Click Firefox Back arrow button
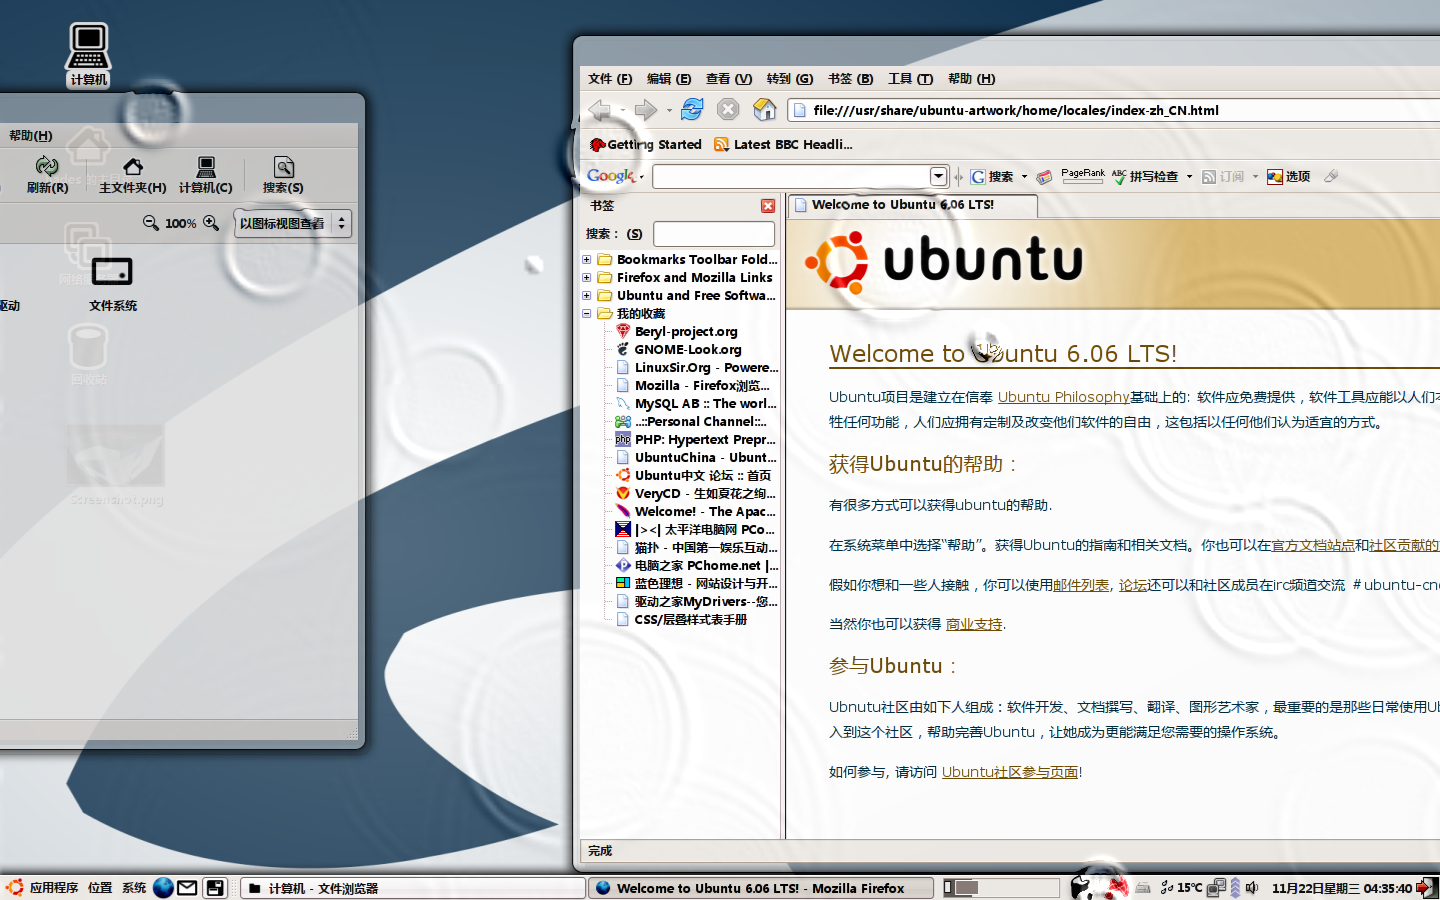The image size is (1440, 900). (x=599, y=110)
